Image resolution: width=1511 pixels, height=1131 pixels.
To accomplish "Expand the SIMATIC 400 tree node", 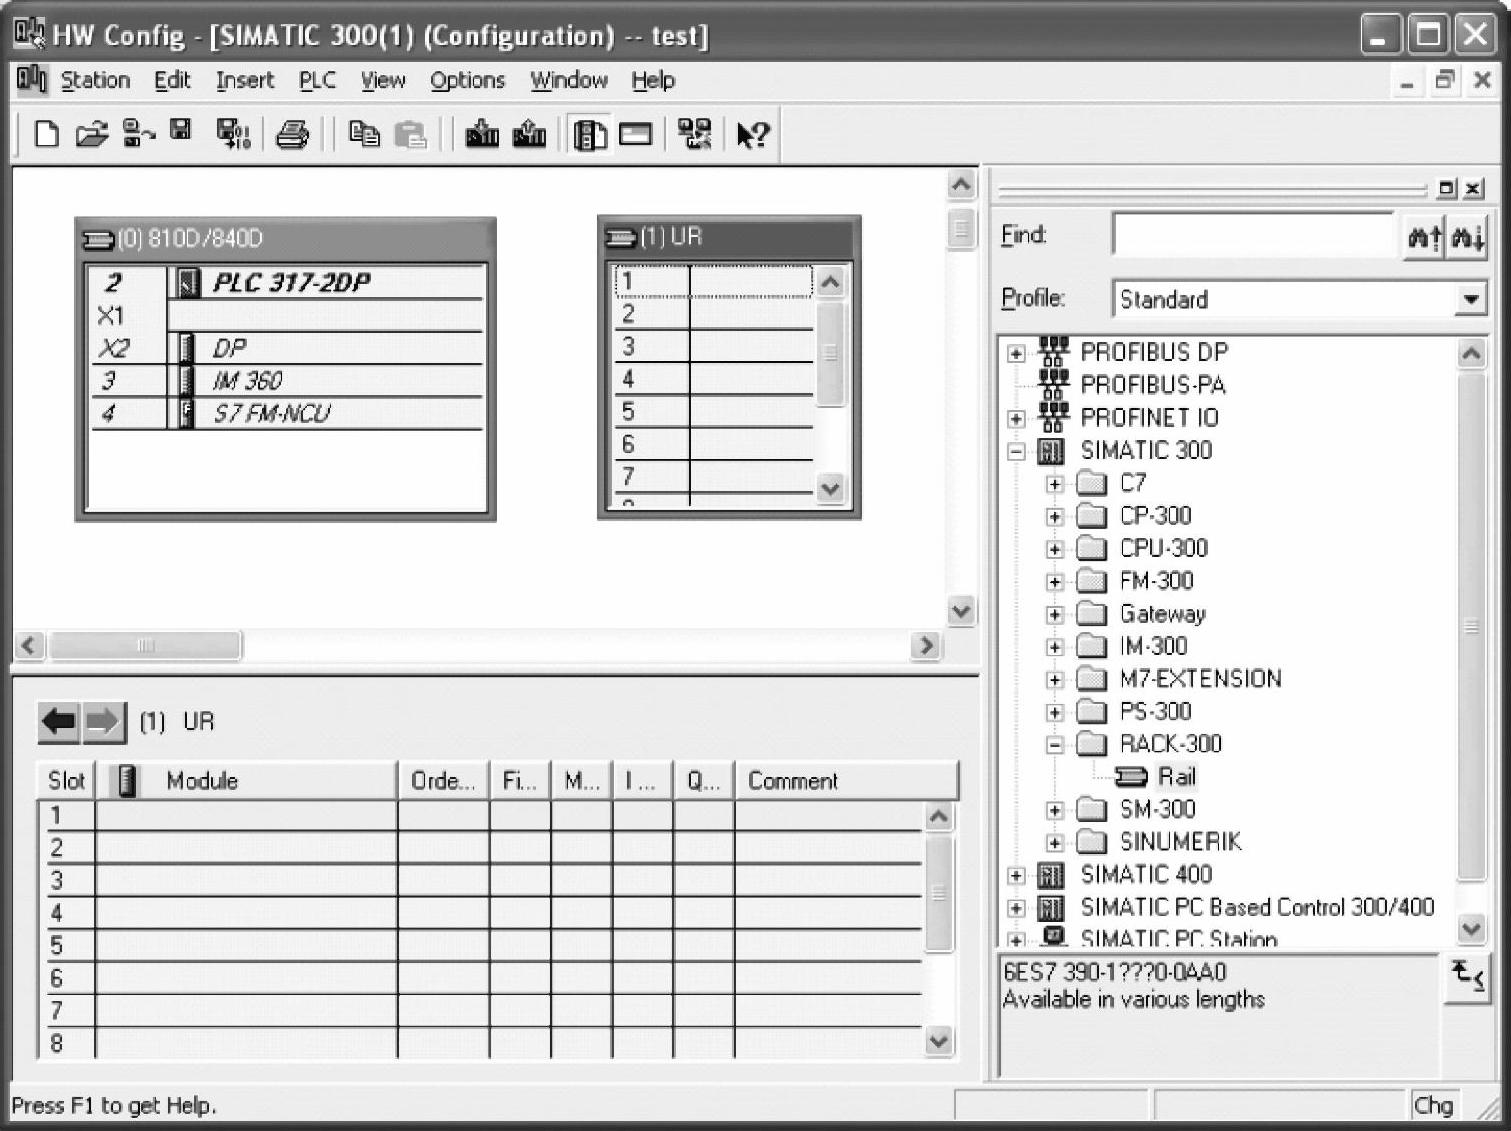I will pos(1016,876).
